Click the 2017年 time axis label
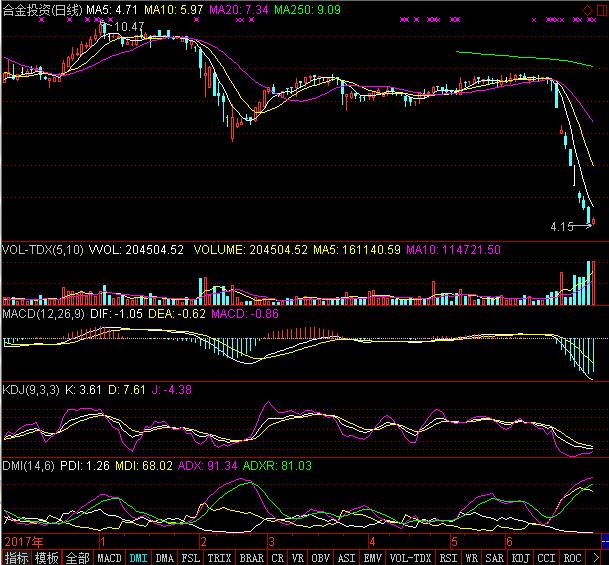This screenshot has height=565, width=609. pyautogui.click(x=24, y=541)
